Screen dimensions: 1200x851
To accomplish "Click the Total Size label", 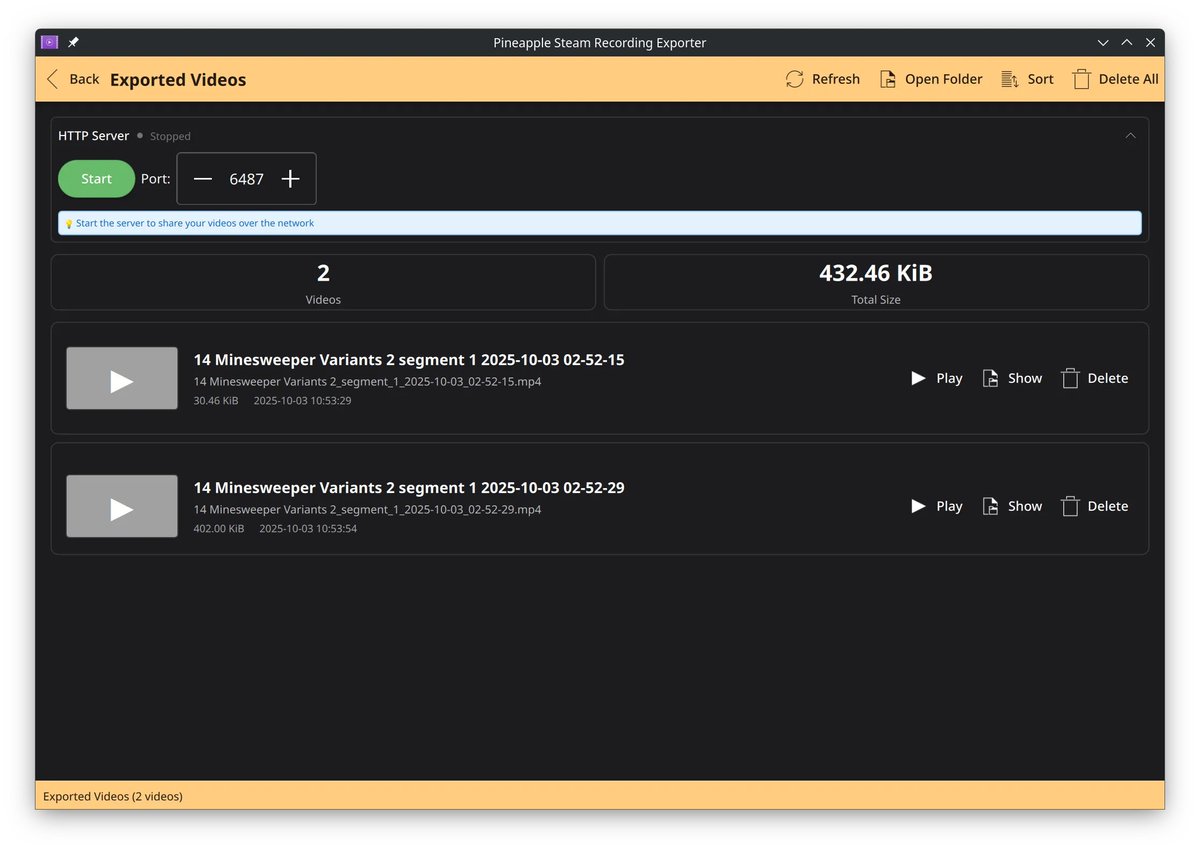I will pos(876,300).
